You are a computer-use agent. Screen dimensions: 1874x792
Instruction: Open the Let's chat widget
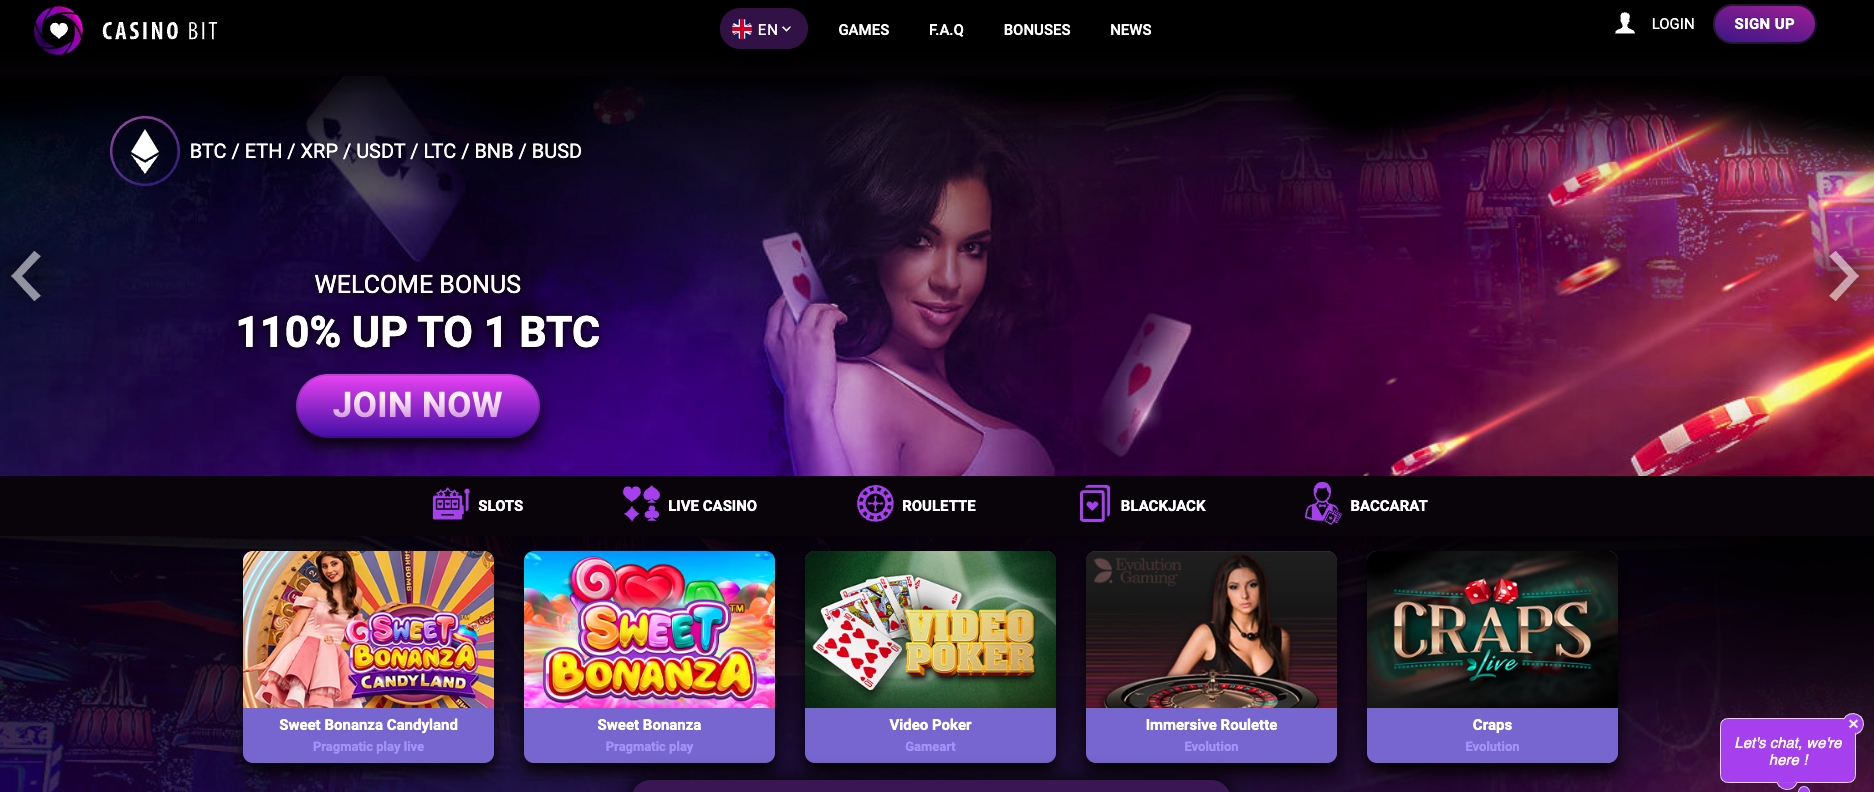[1788, 751]
